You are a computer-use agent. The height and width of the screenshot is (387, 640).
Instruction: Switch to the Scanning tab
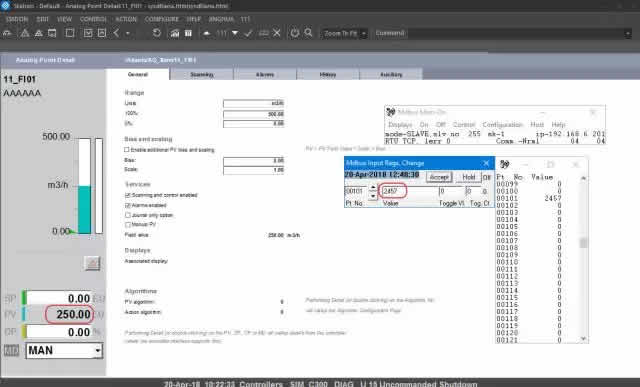click(202, 75)
